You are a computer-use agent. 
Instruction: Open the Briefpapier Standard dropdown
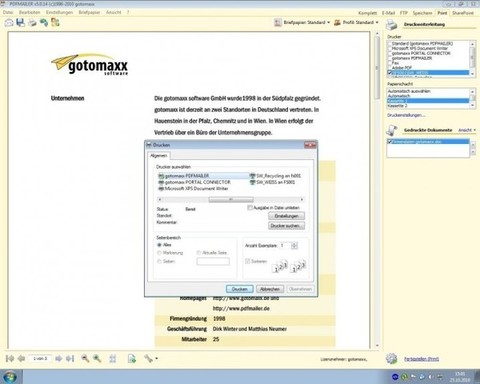302,22
